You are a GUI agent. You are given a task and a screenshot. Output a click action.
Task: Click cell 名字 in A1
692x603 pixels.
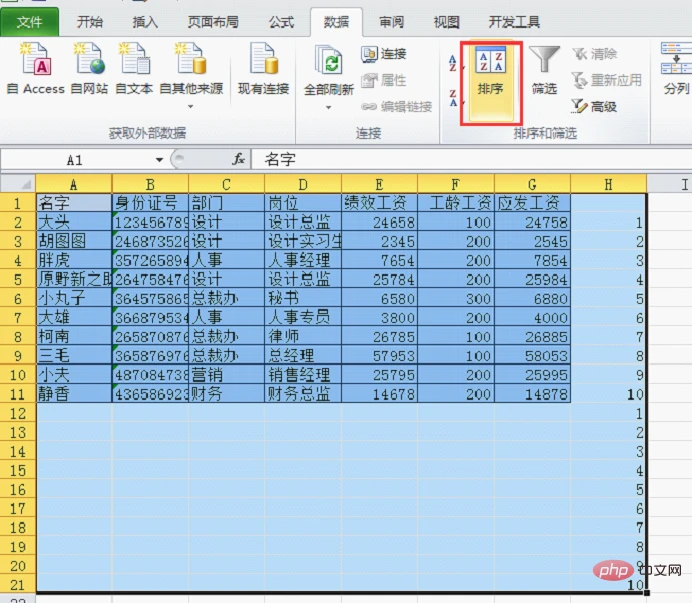click(74, 203)
